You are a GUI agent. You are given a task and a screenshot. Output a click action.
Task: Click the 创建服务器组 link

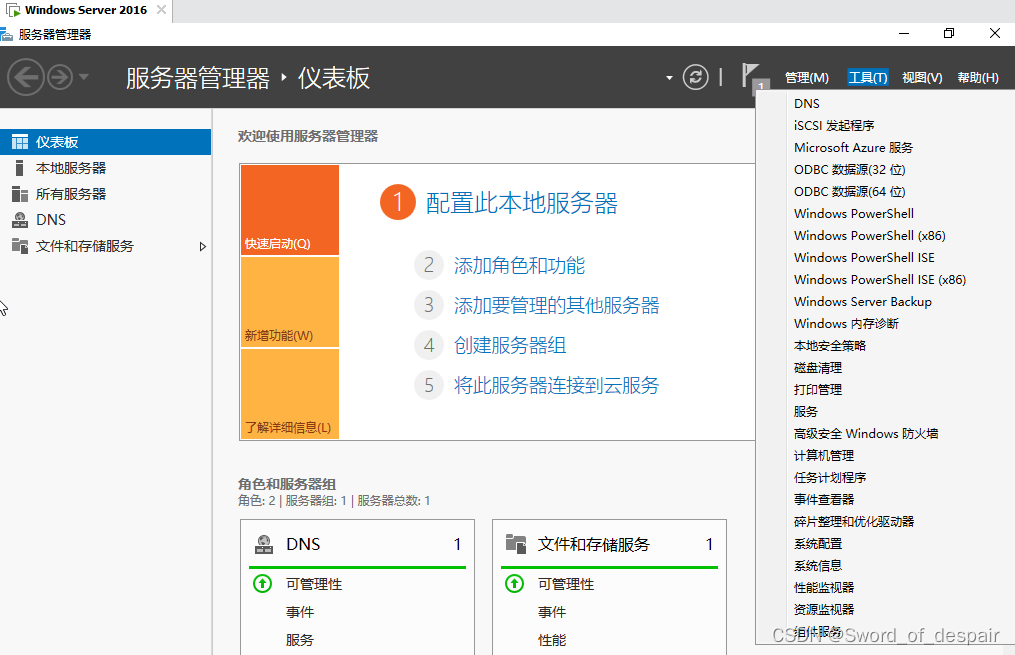[510, 345]
